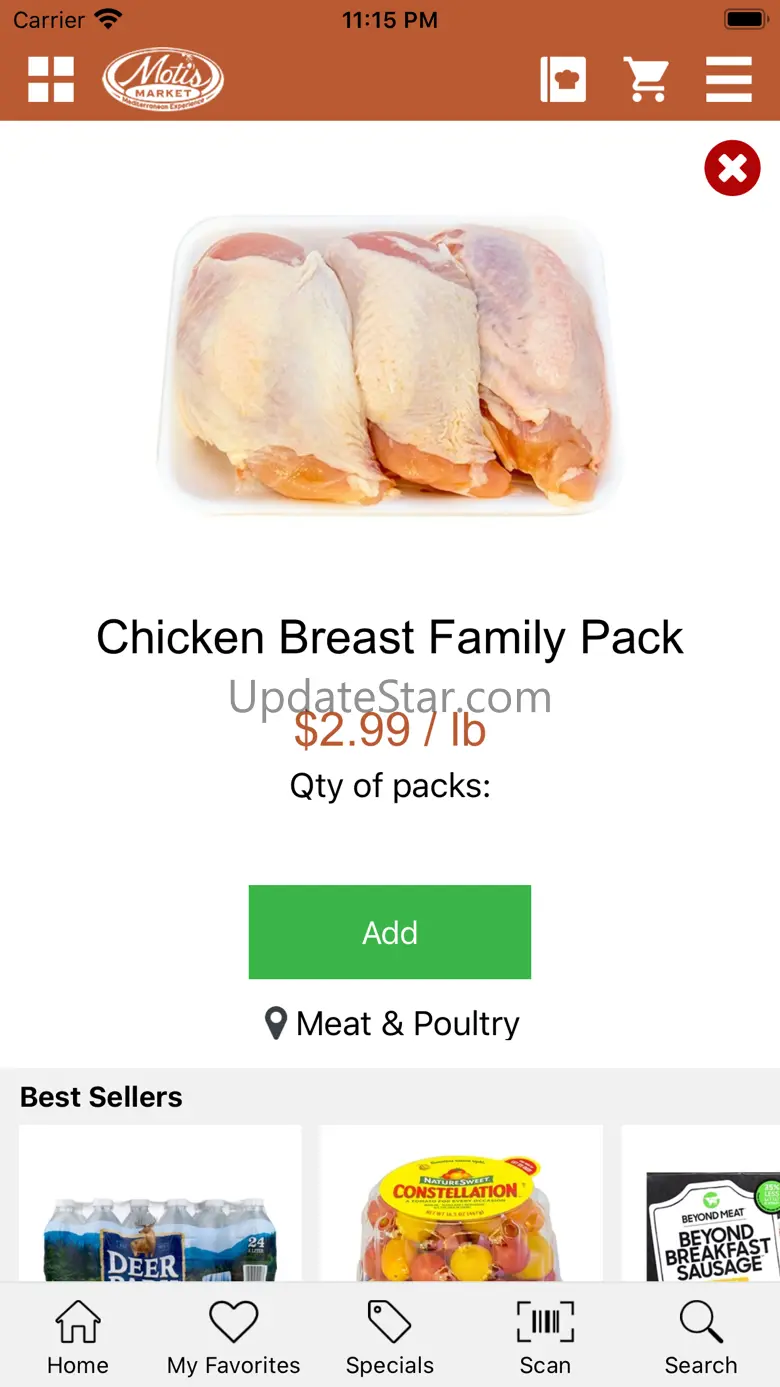
Task: Open the Meat & Poultry department link
Action: 408,1024
